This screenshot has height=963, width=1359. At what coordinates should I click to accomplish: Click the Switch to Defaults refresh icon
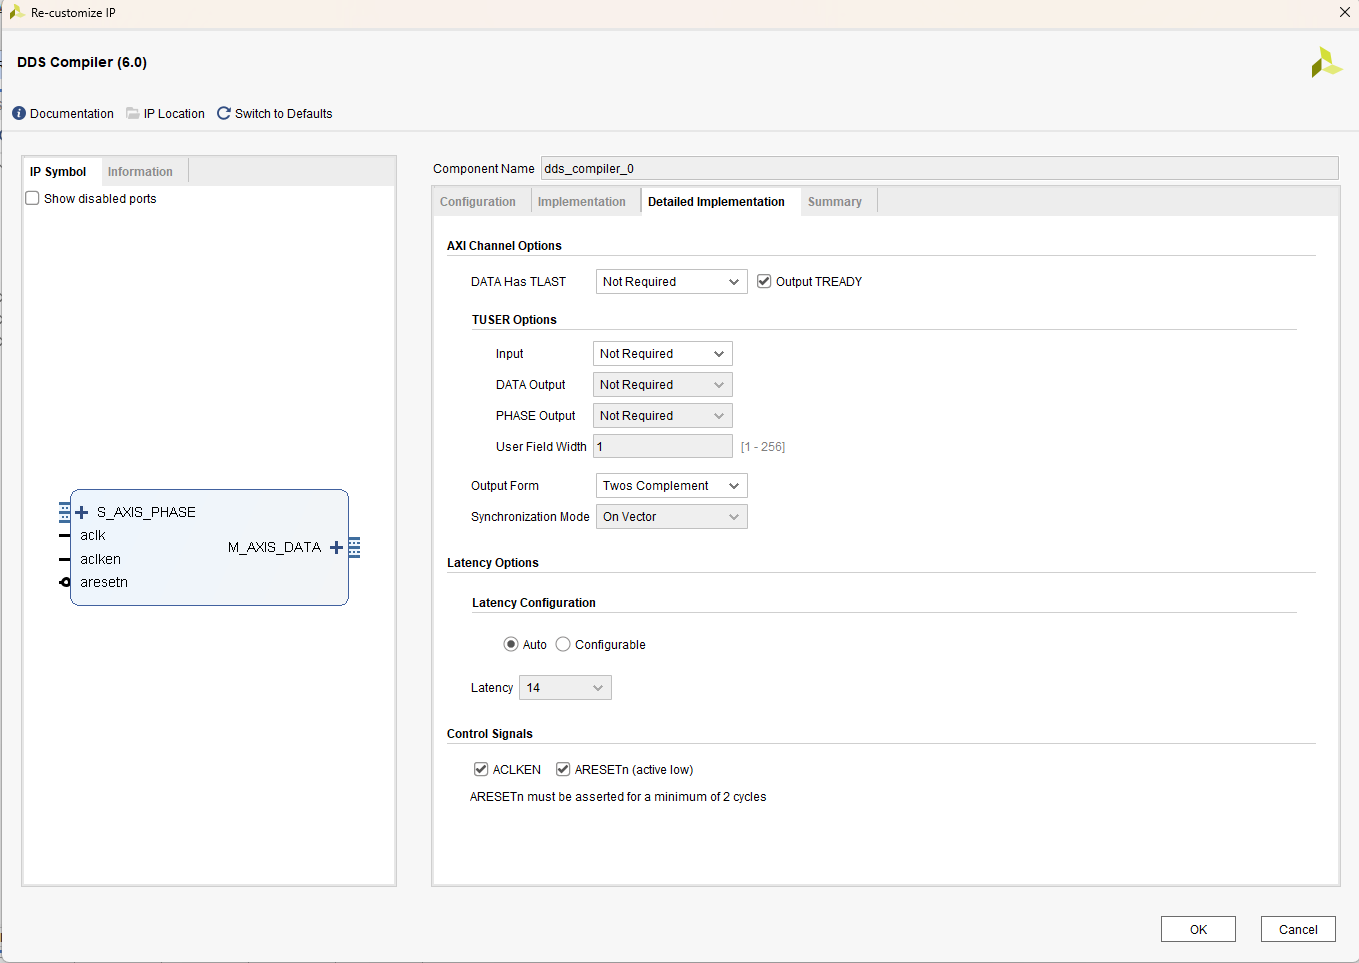point(224,114)
